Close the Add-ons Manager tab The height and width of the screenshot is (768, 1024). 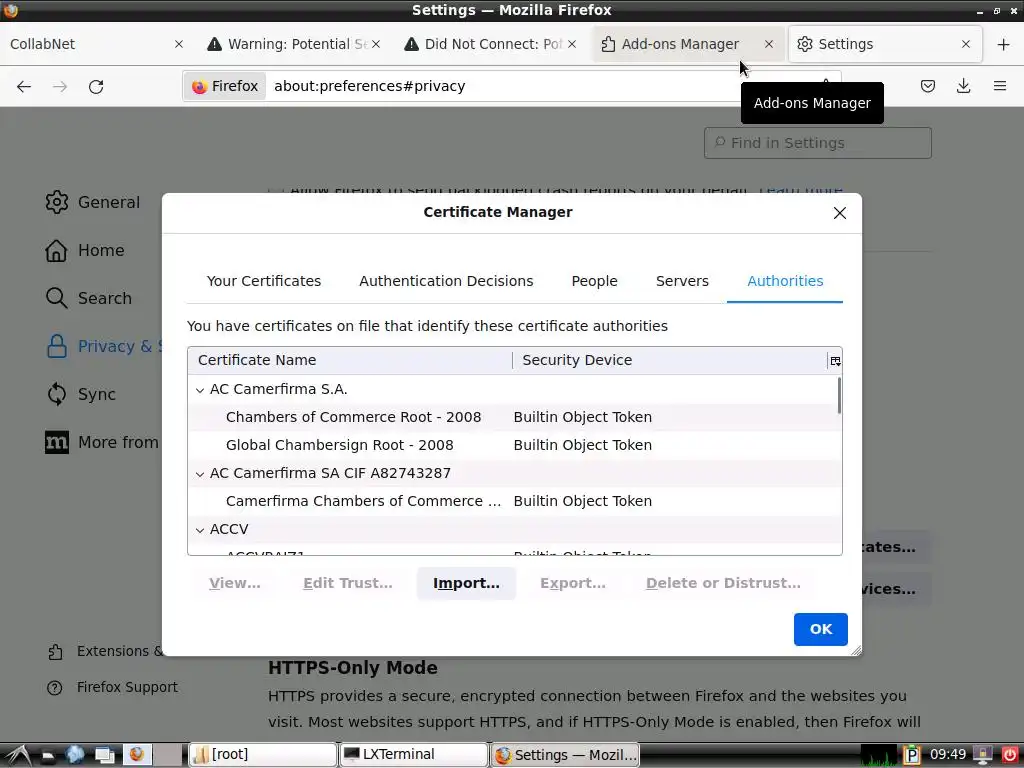coord(769,44)
